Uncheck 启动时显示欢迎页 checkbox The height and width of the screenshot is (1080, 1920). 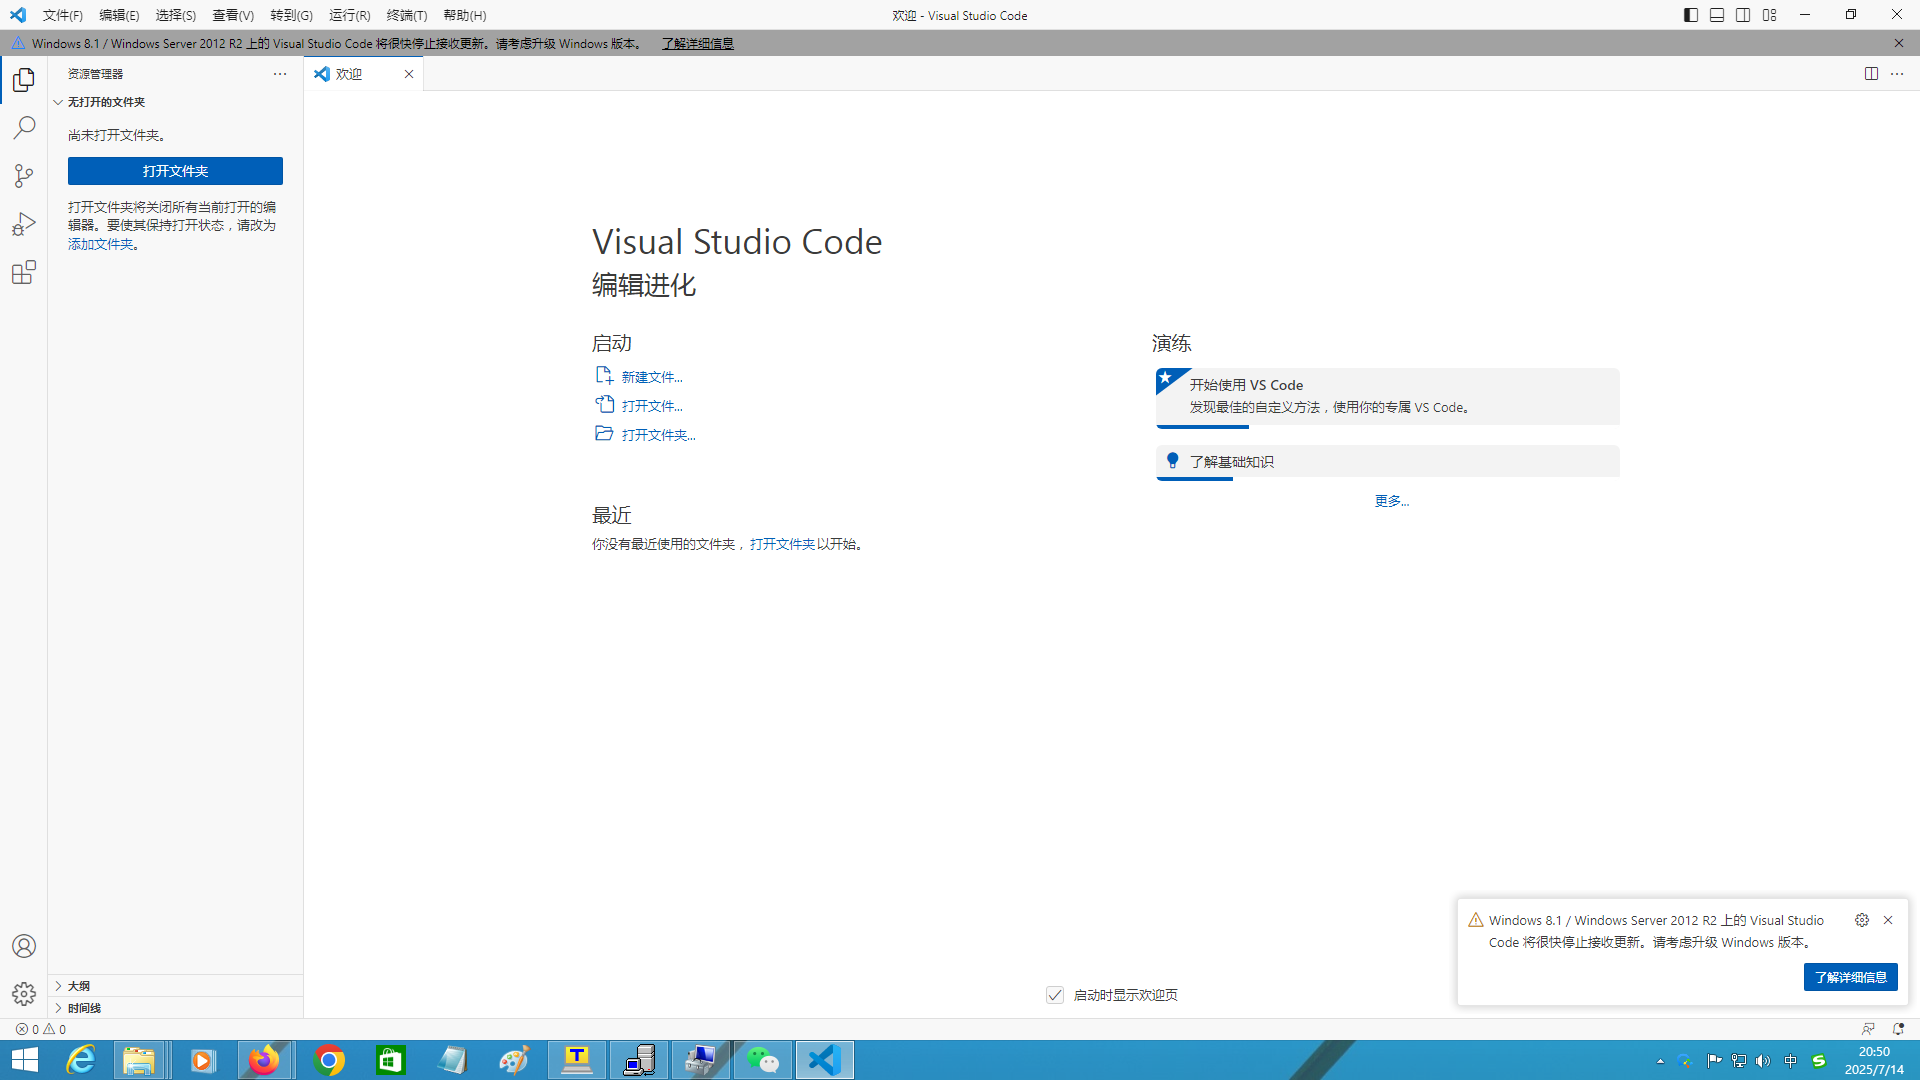pyautogui.click(x=1055, y=995)
